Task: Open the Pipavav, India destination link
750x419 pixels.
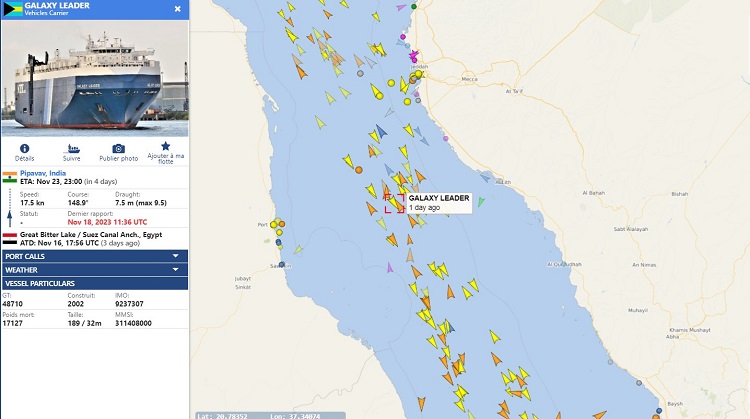Action: coord(43,173)
